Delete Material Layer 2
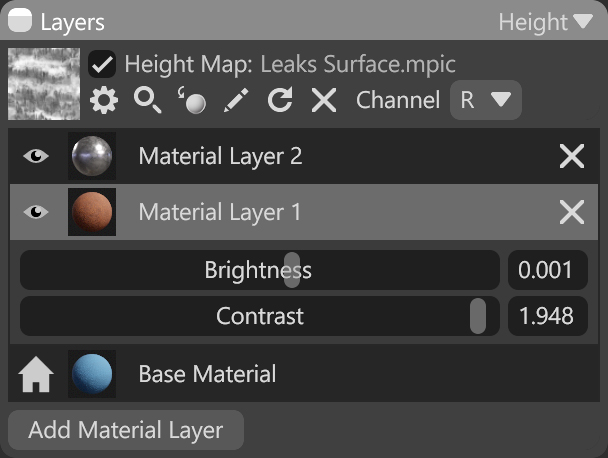This screenshot has height=458, width=608. 572,156
